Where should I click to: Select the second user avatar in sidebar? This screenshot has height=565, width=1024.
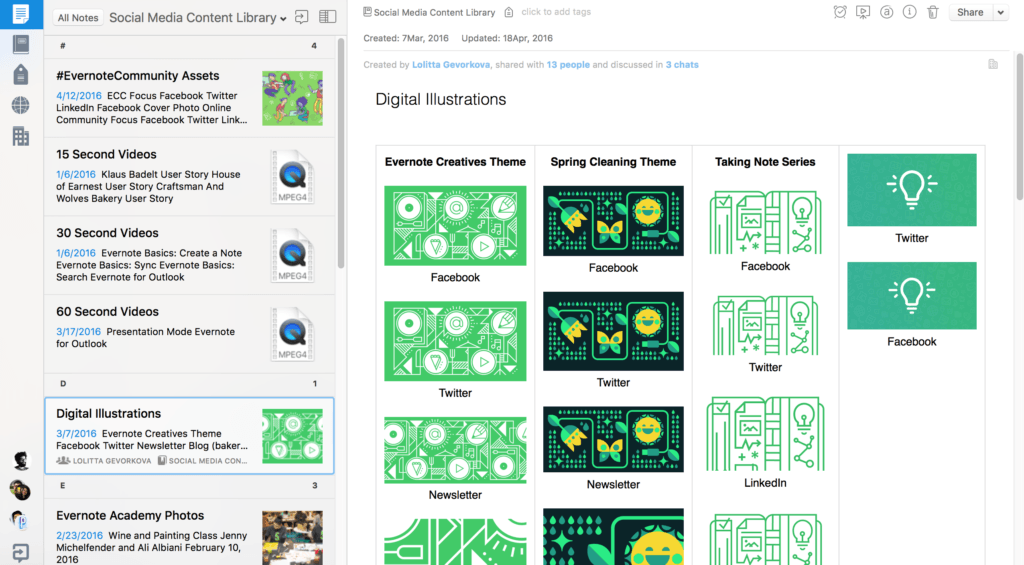pos(20,490)
